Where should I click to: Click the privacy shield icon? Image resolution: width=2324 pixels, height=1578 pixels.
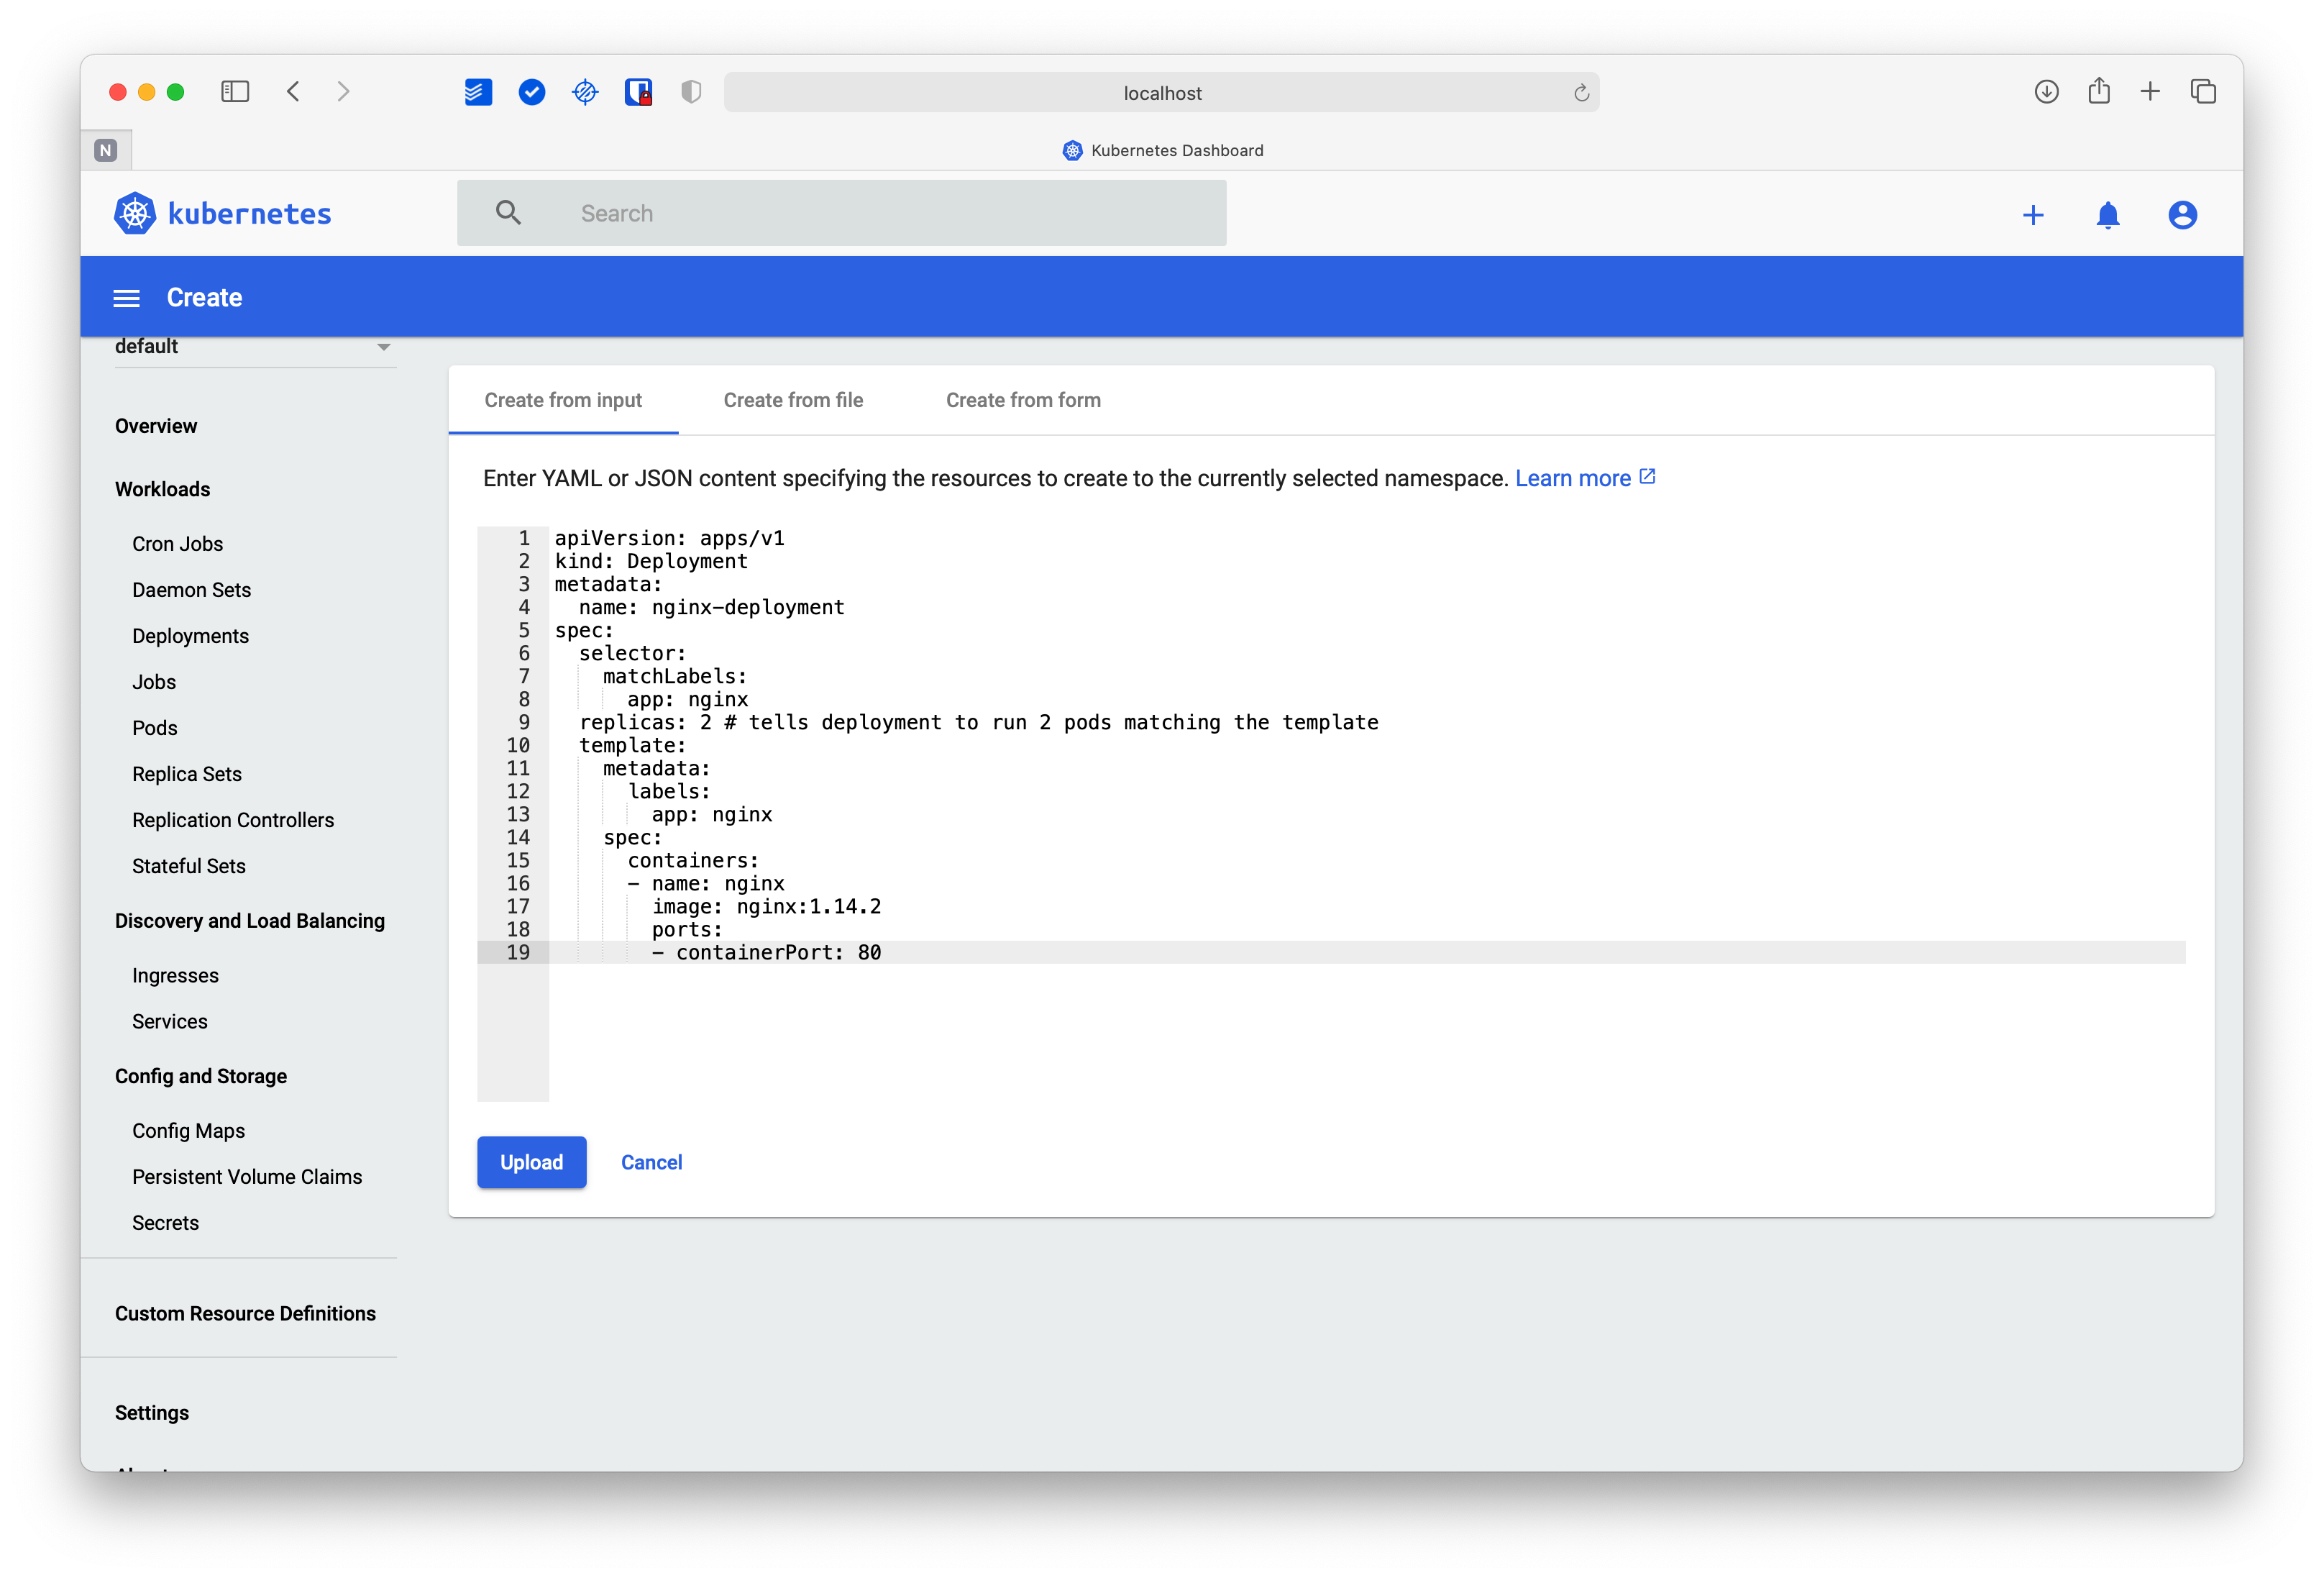(x=691, y=92)
